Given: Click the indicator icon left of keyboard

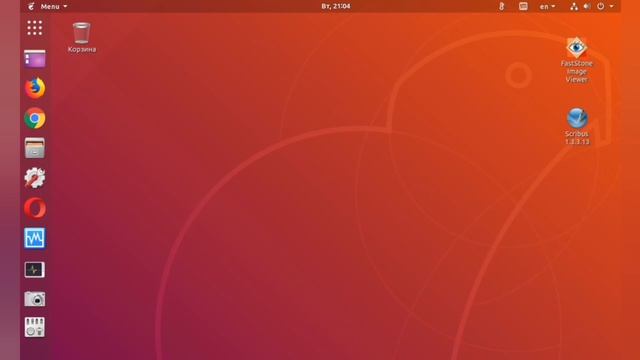Looking at the screenshot, I should click(502, 7).
